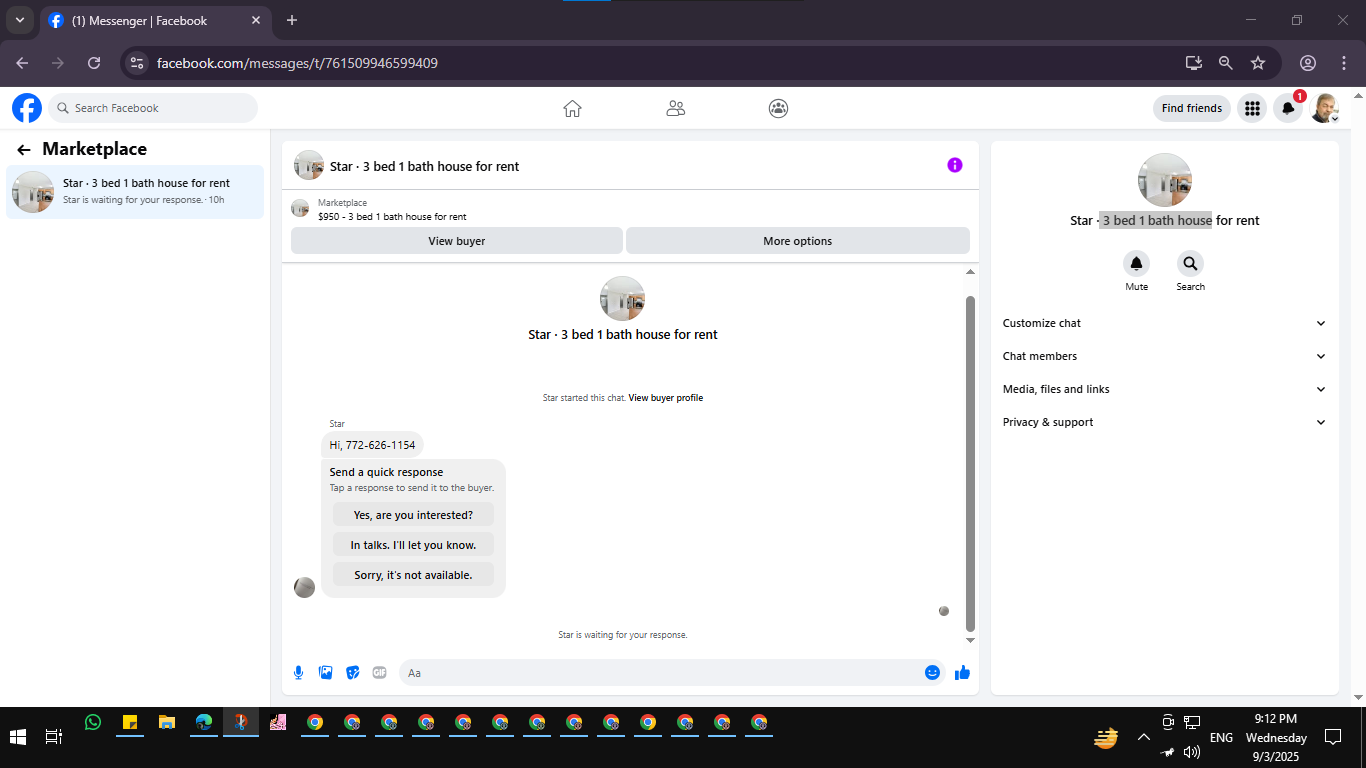This screenshot has width=1366, height=768.
Task: Attach a photo with the image icon
Action: [325, 673]
